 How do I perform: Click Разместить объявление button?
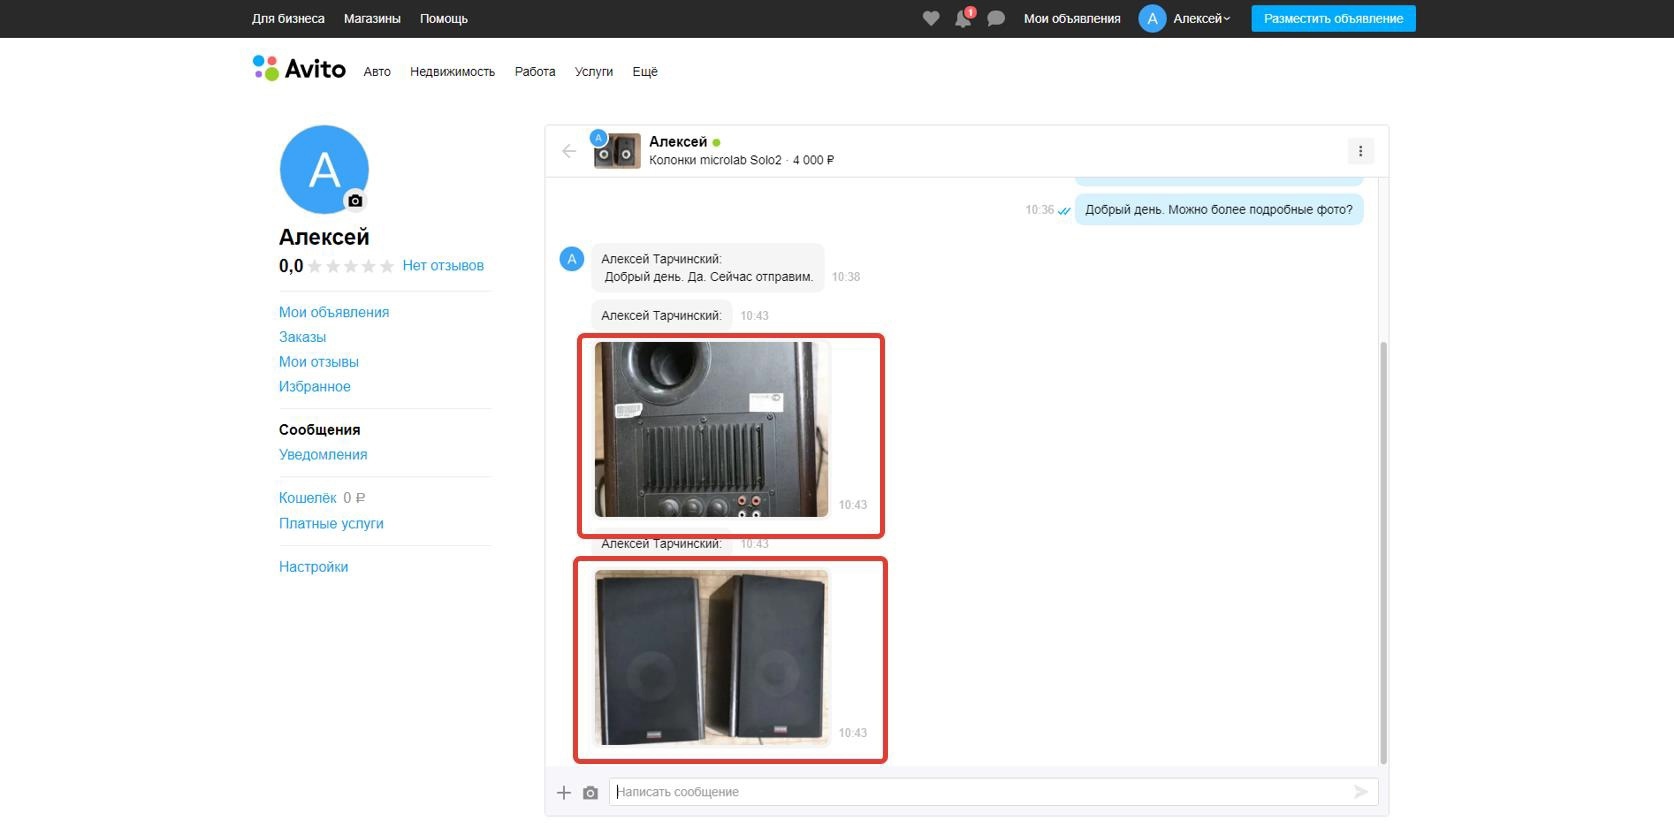[x=1333, y=18]
